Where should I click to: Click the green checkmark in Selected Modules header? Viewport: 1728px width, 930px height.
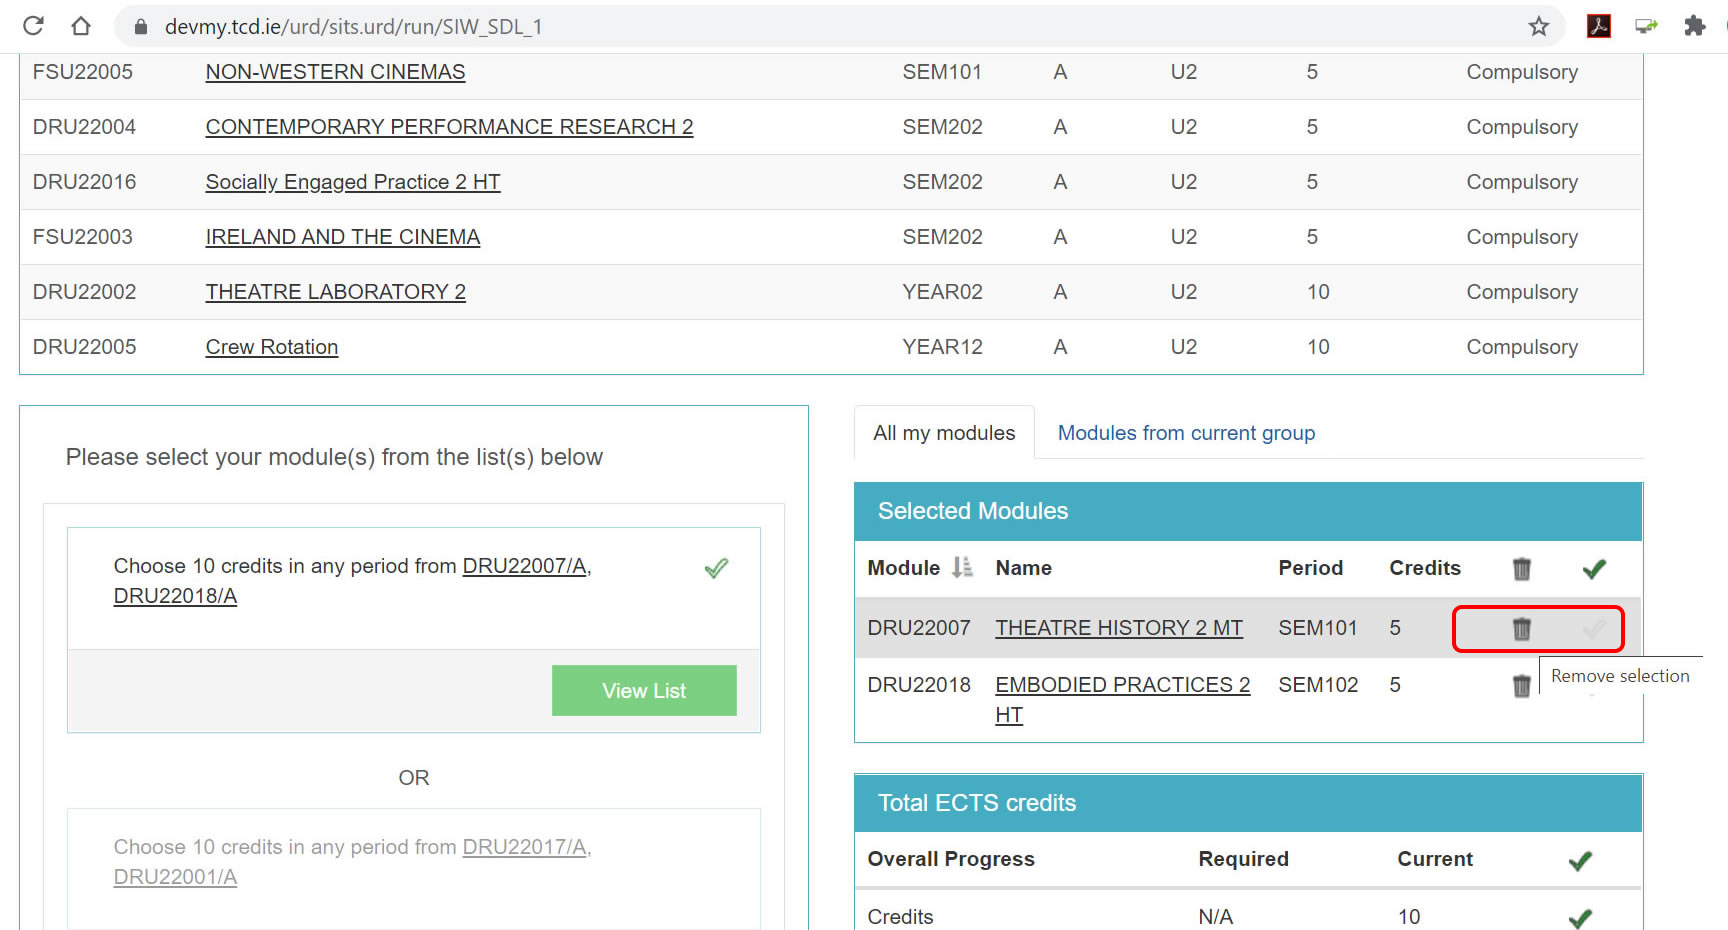(x=1594, y=569)
